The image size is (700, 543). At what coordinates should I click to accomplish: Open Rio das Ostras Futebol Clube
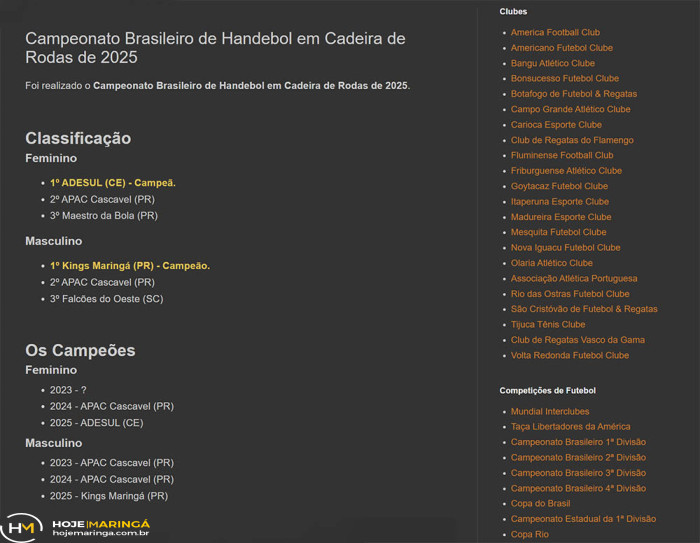(x=570, y=293)
